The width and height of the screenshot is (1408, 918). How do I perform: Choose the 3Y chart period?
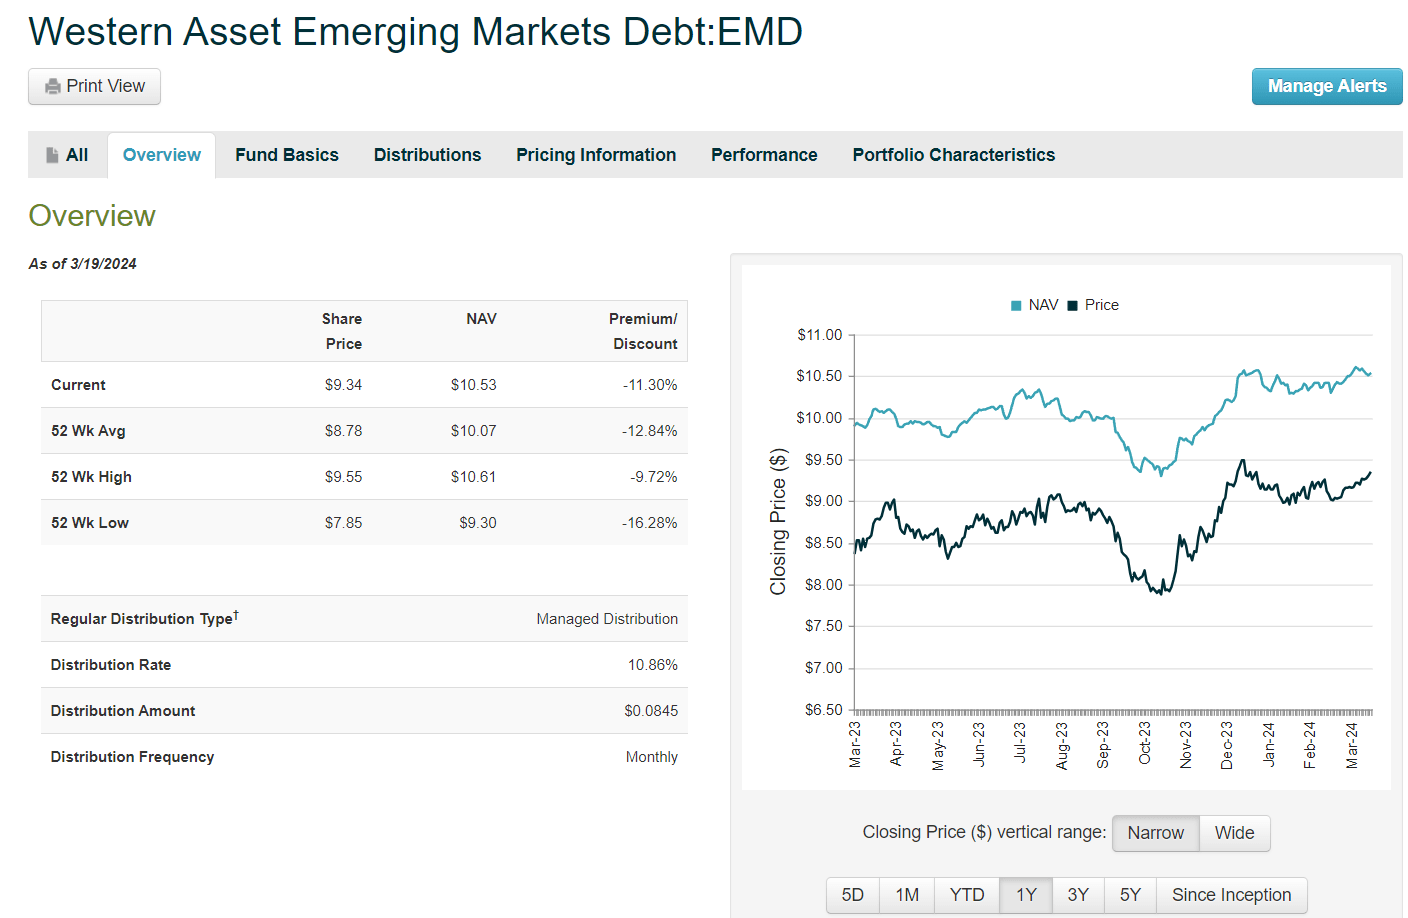pos(1078,895)
